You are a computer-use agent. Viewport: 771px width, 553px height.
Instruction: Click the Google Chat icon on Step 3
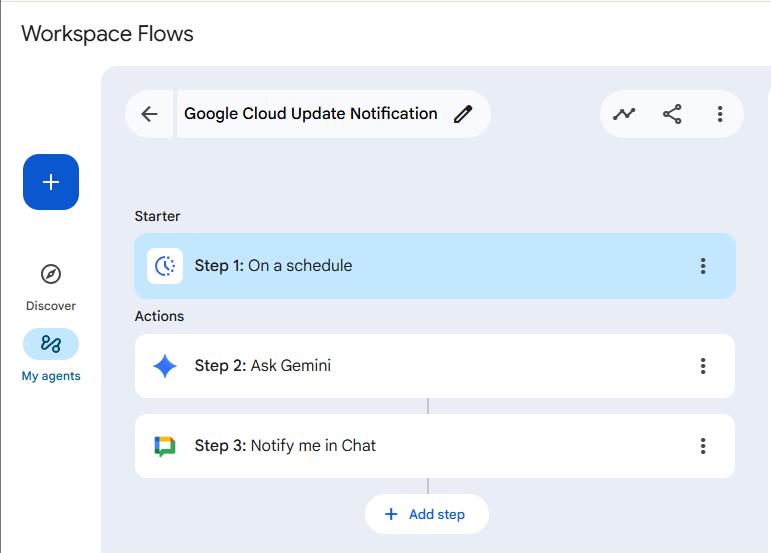click(x=165, y=446)
